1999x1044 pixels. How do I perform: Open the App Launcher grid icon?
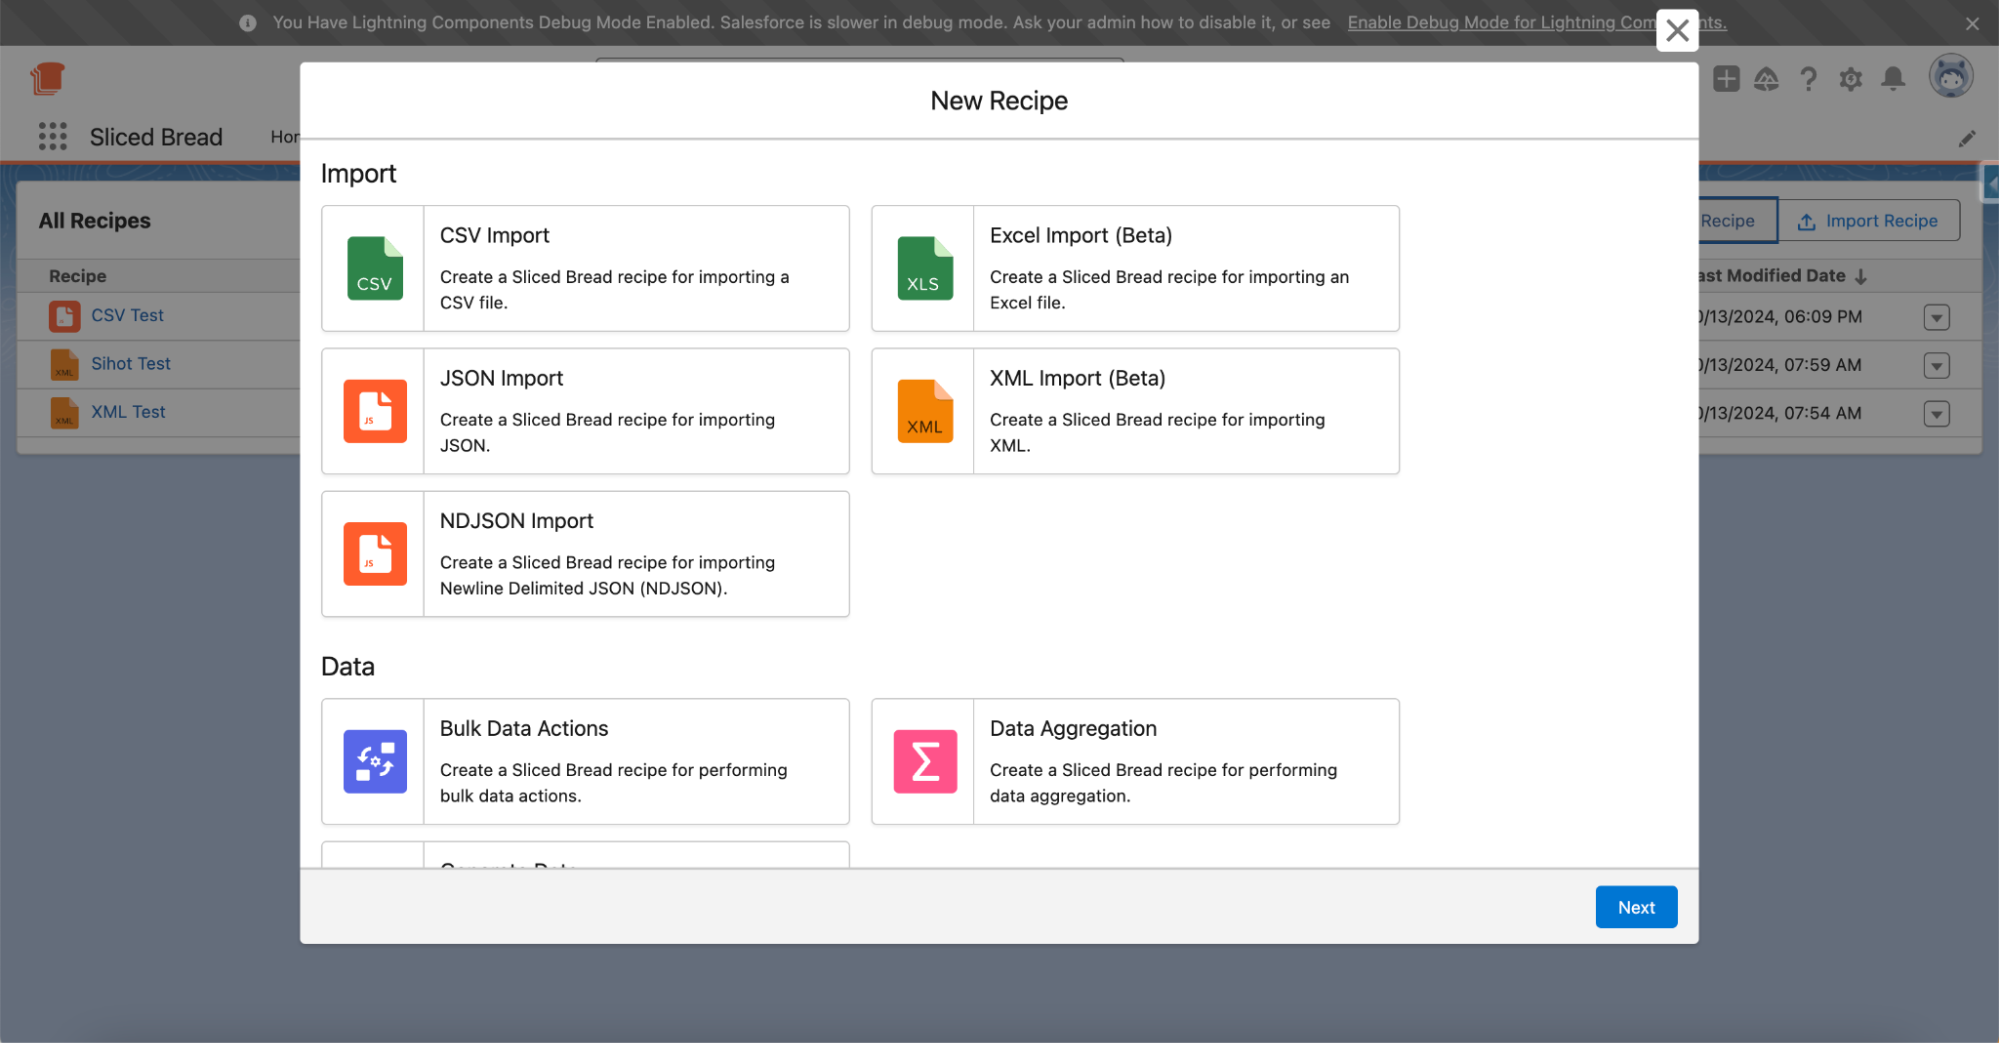[52, 137]
